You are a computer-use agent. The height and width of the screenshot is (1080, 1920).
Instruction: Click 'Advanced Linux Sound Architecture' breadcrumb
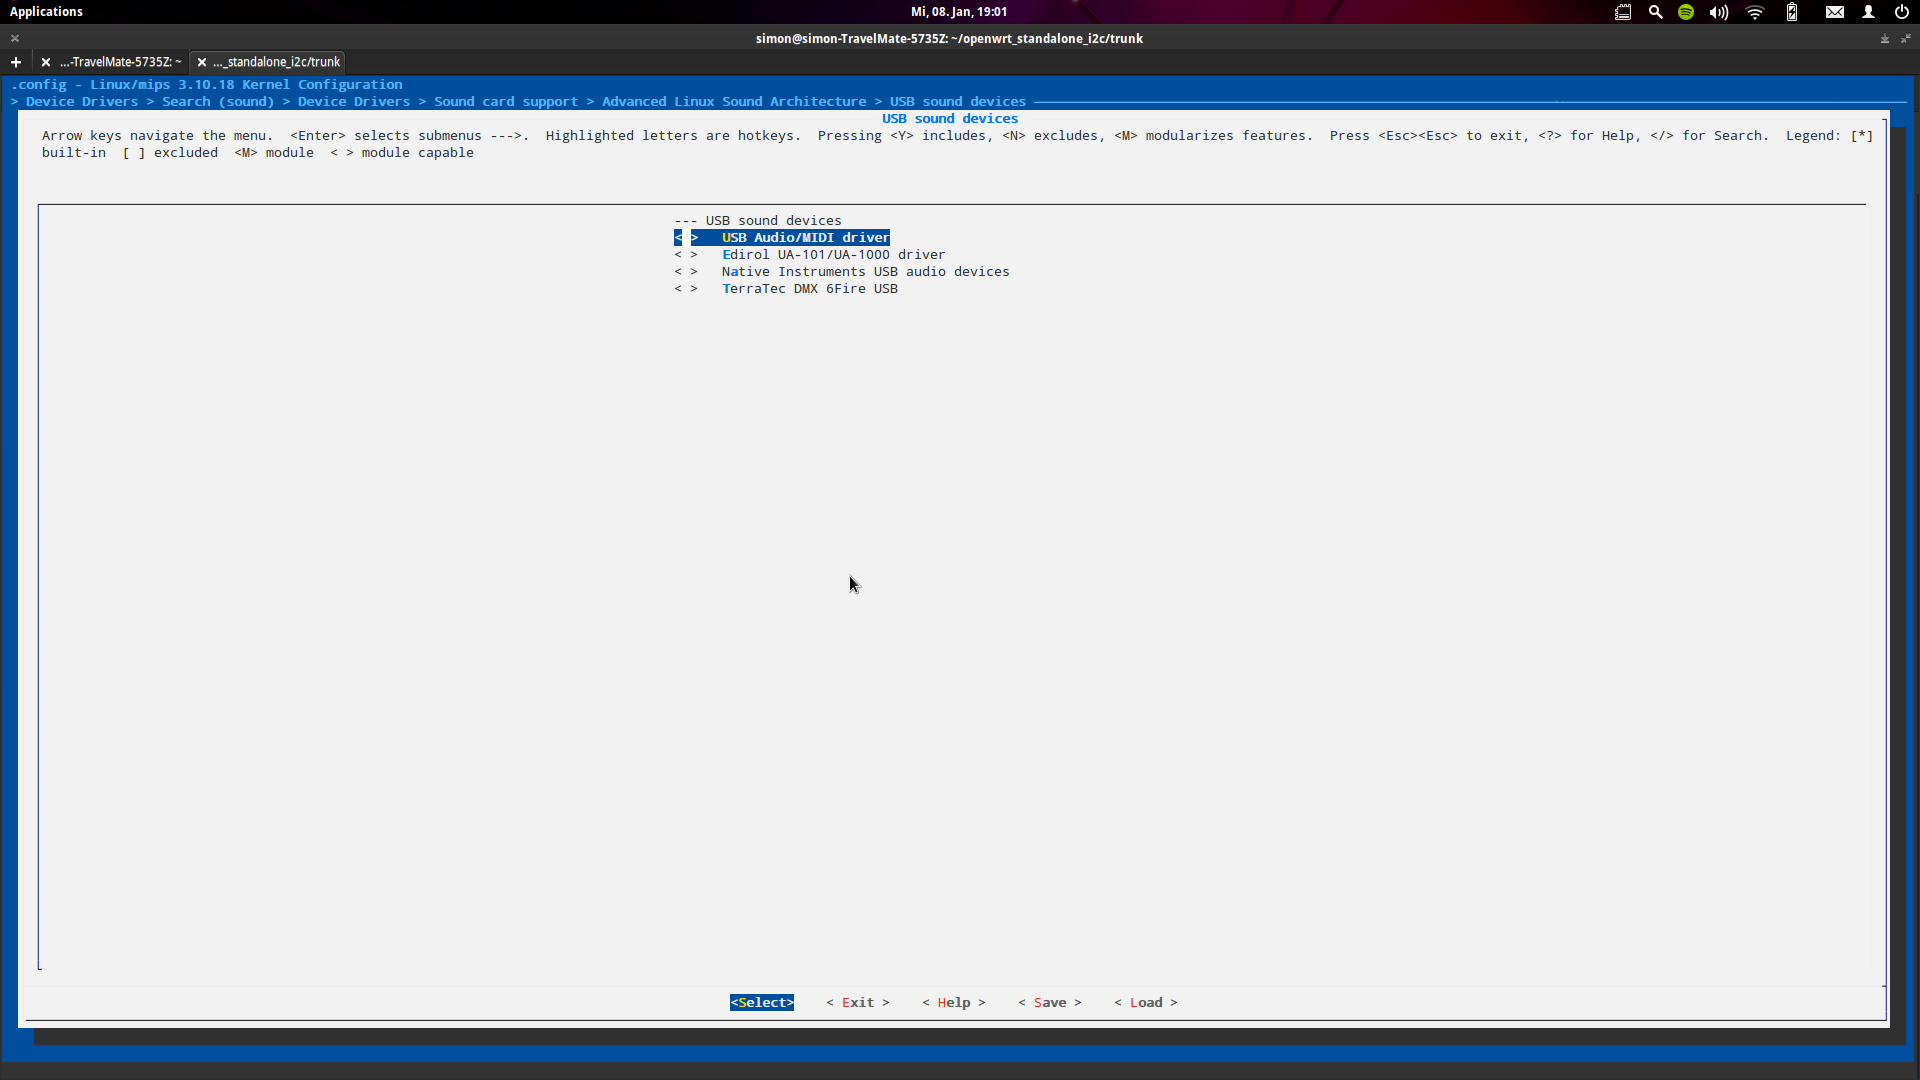coord(734,102)
